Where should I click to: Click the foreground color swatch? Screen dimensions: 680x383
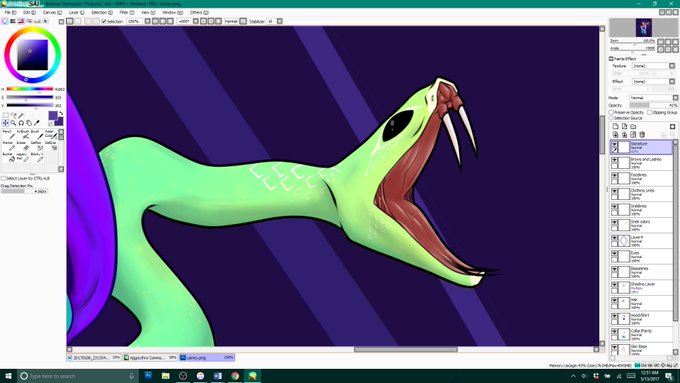[x=53, y=115]
